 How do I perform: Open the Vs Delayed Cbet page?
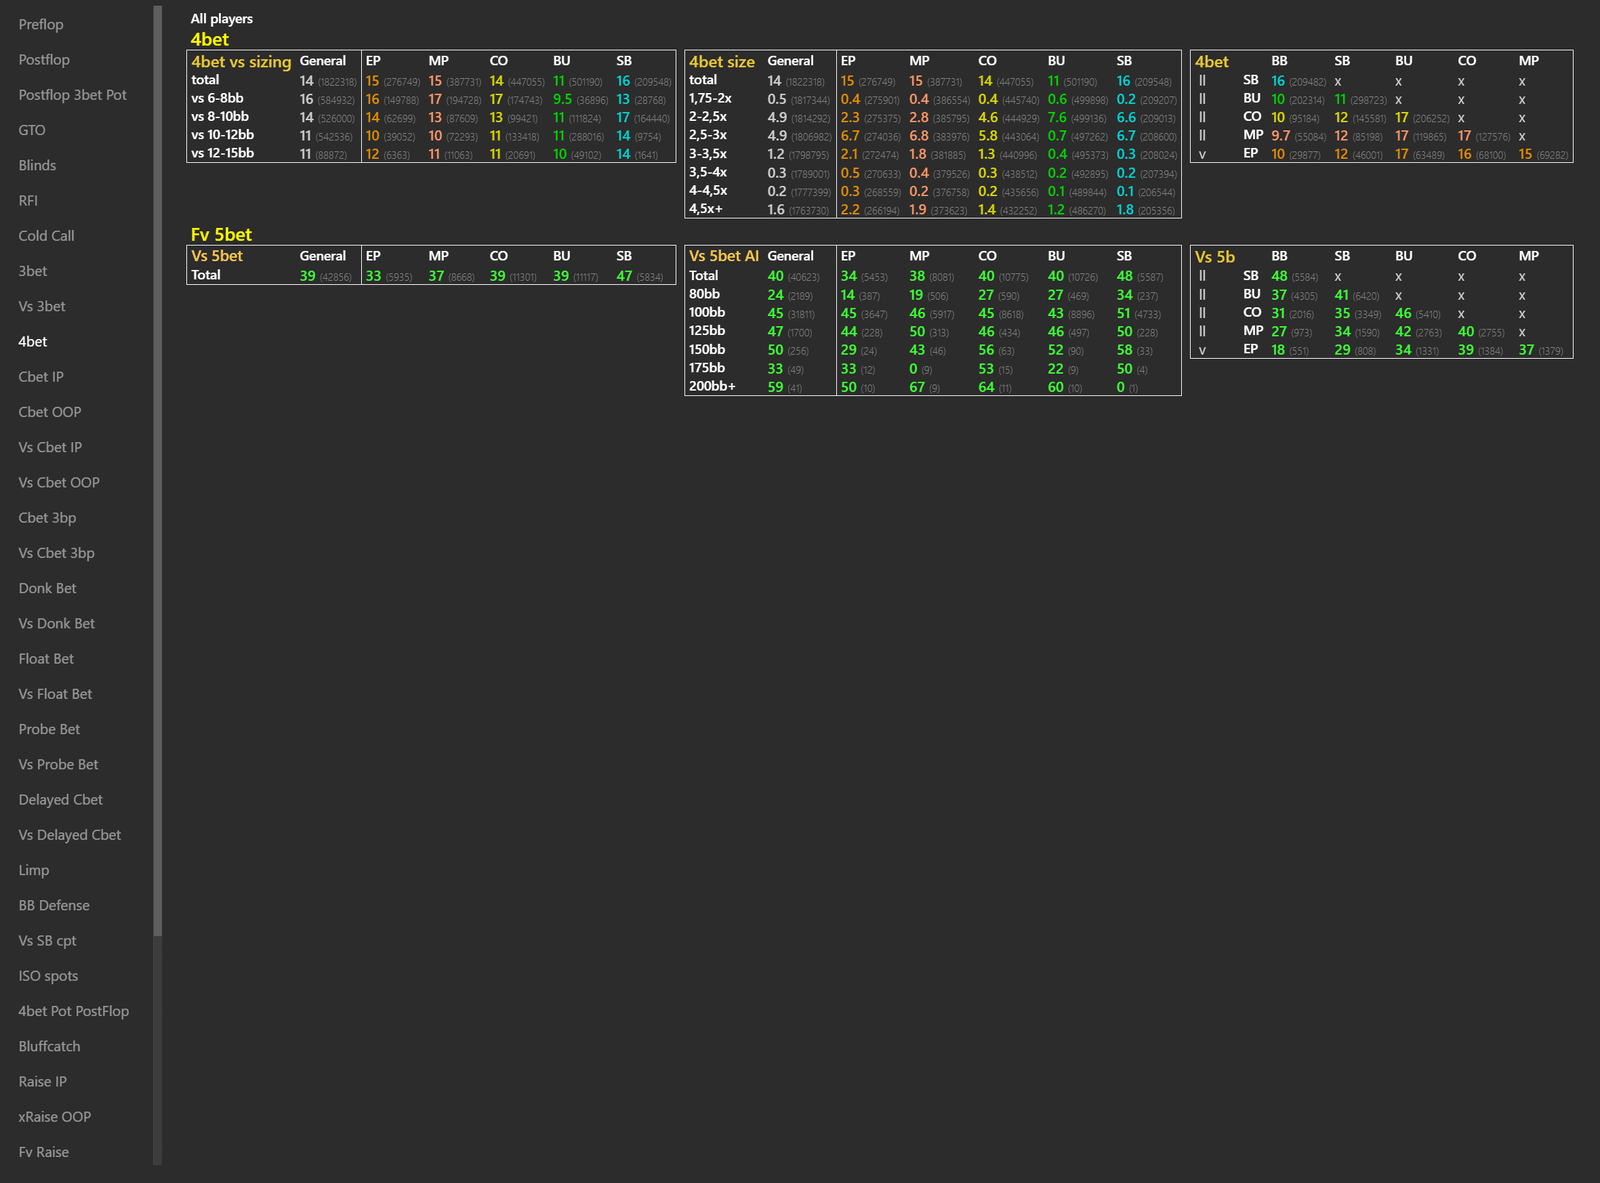click(70, 835)
